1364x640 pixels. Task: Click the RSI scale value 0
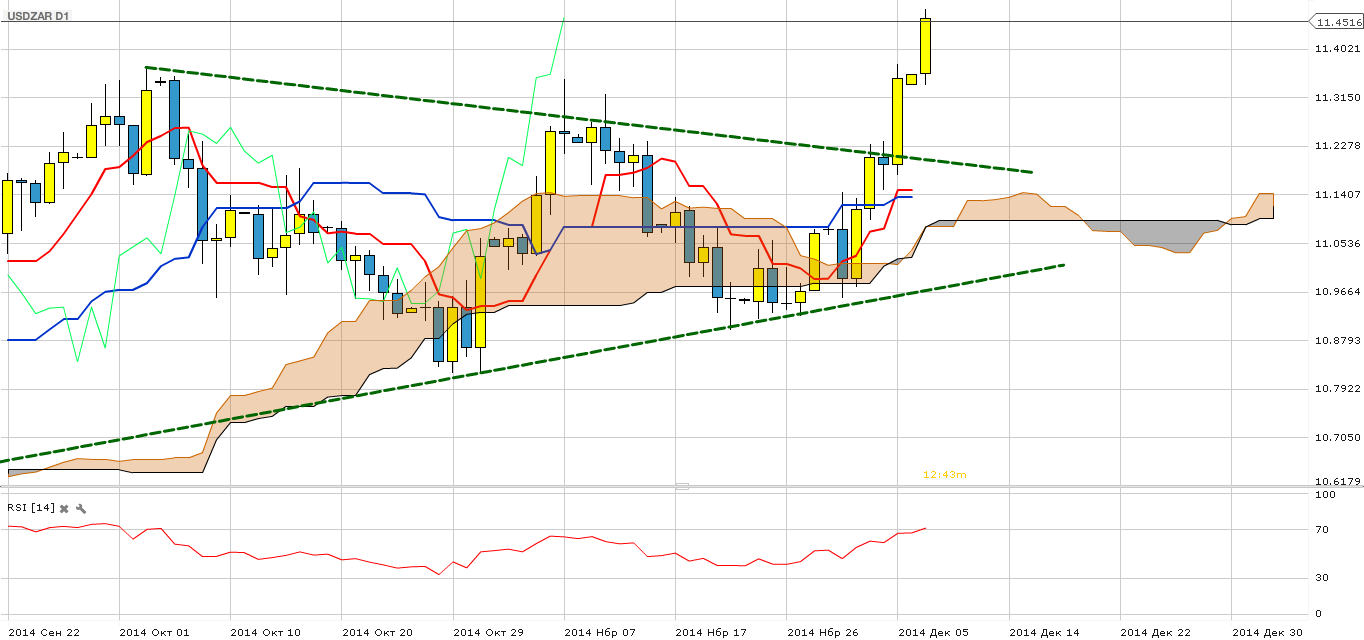click(x=1319, y=613)
